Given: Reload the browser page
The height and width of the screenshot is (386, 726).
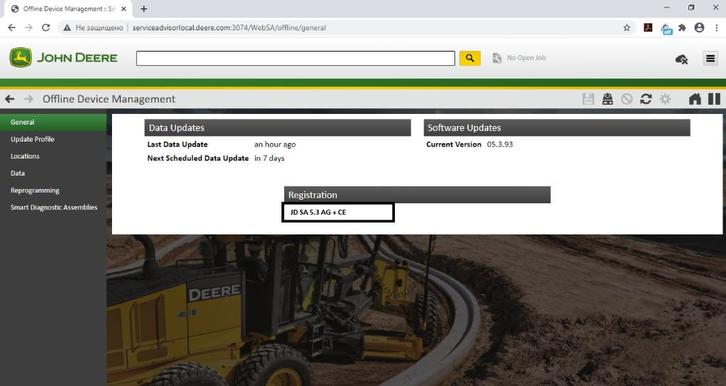Looking at the screenshot, I should click(x=45, y=28).
